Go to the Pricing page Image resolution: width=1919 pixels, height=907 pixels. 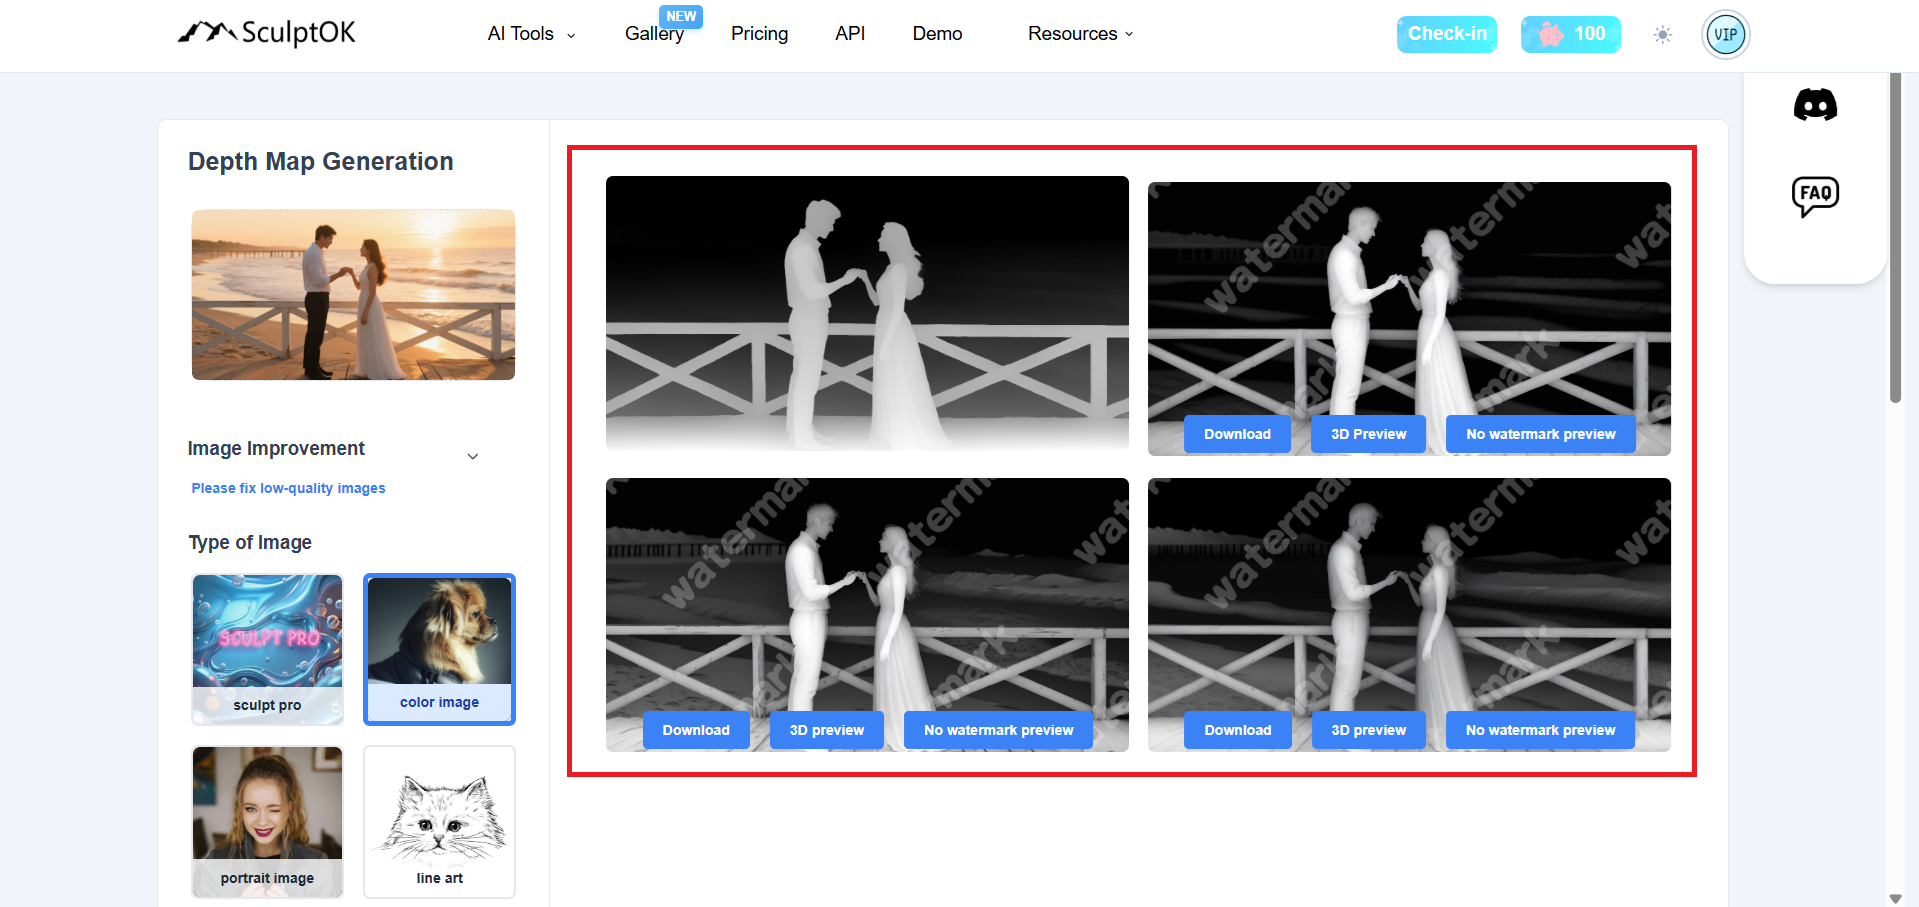pos(758,33)
